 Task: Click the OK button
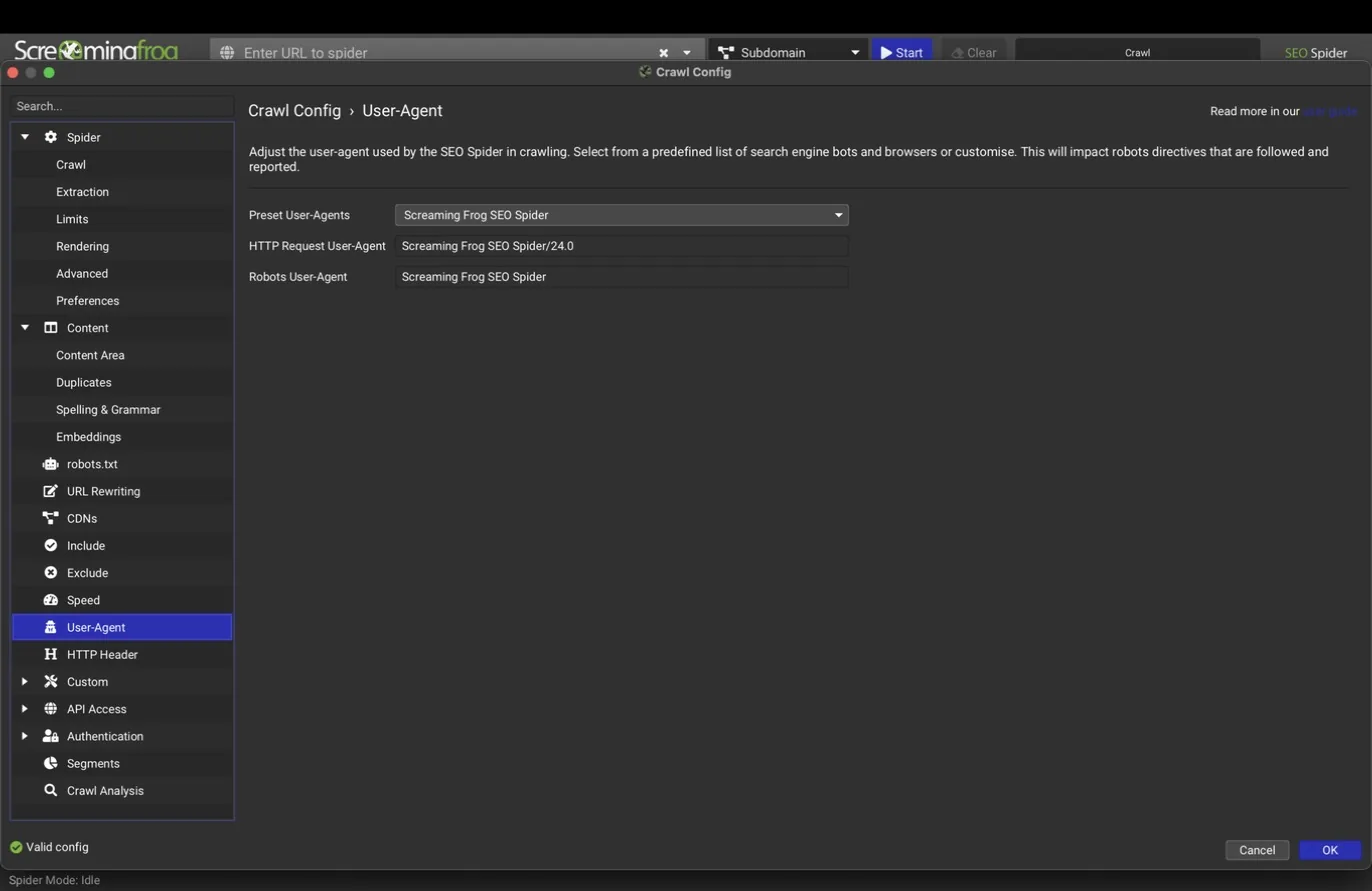click(1330, 850)
